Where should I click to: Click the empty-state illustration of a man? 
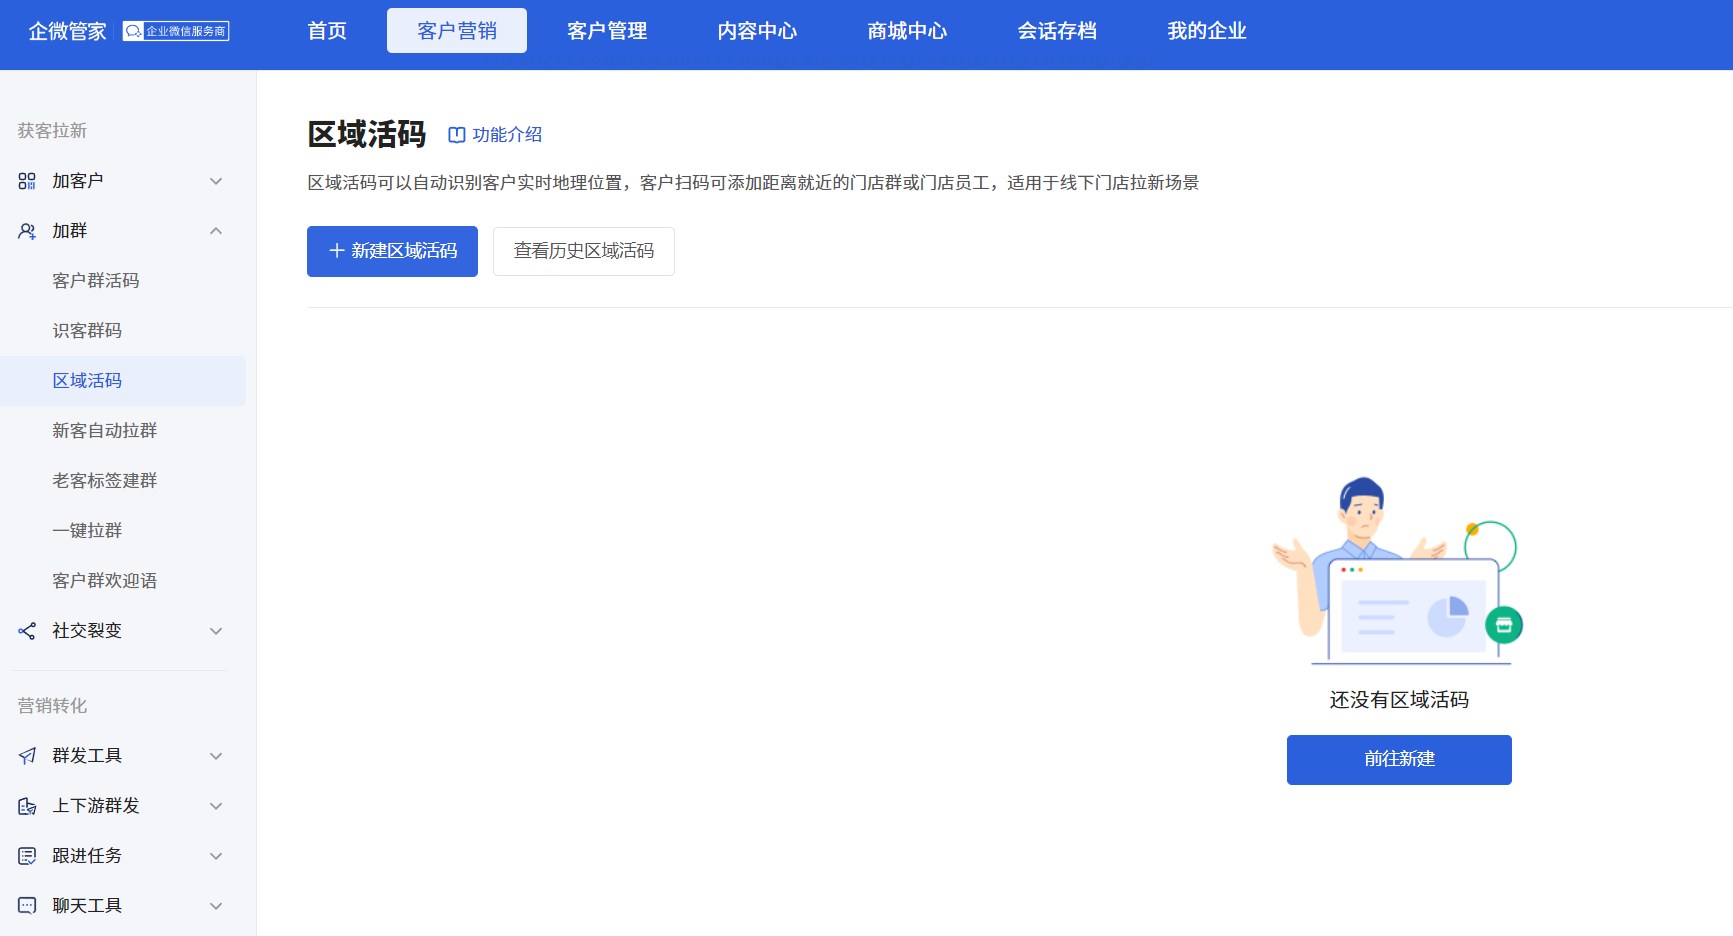click(1398, 571)
